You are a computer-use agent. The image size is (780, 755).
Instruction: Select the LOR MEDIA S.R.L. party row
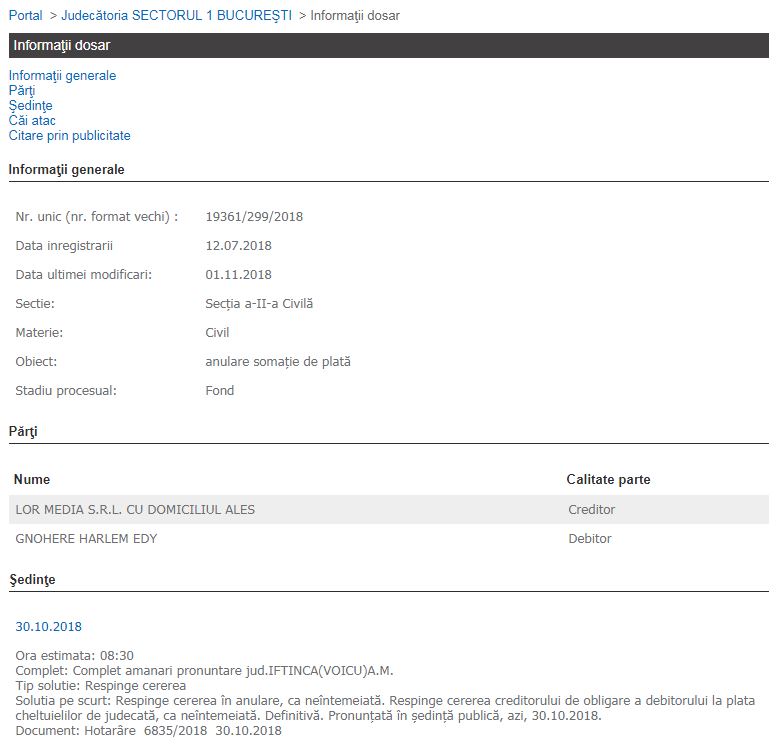(135, 510)
